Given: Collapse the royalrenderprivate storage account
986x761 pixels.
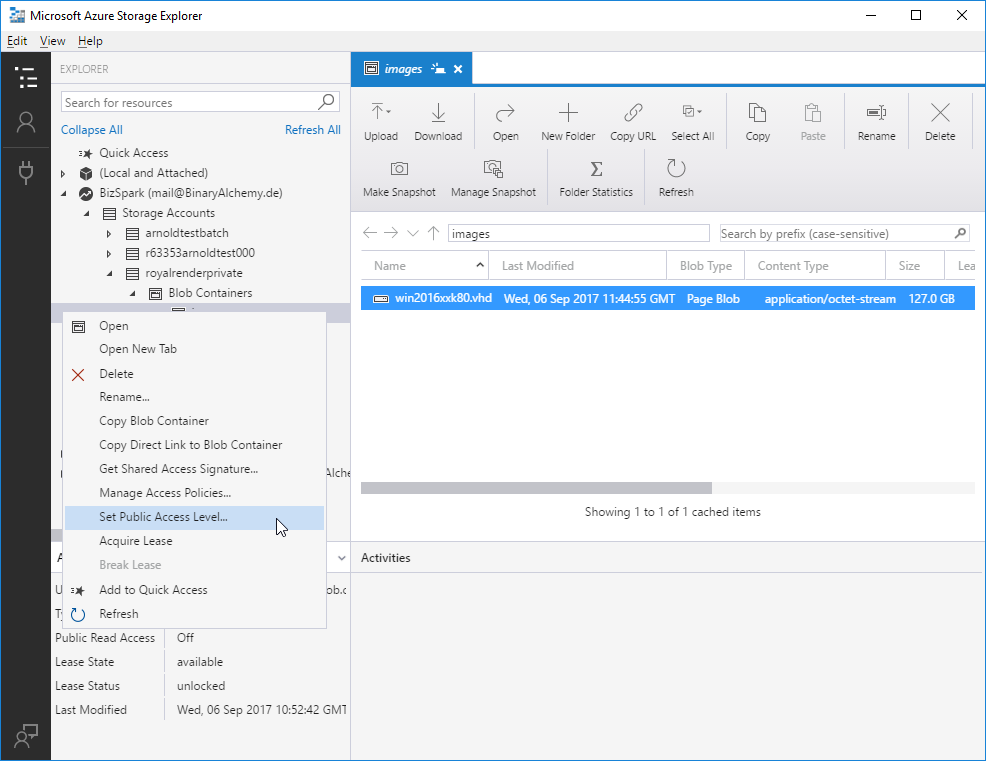Looking at the screenshot, I should coord(110,274).
